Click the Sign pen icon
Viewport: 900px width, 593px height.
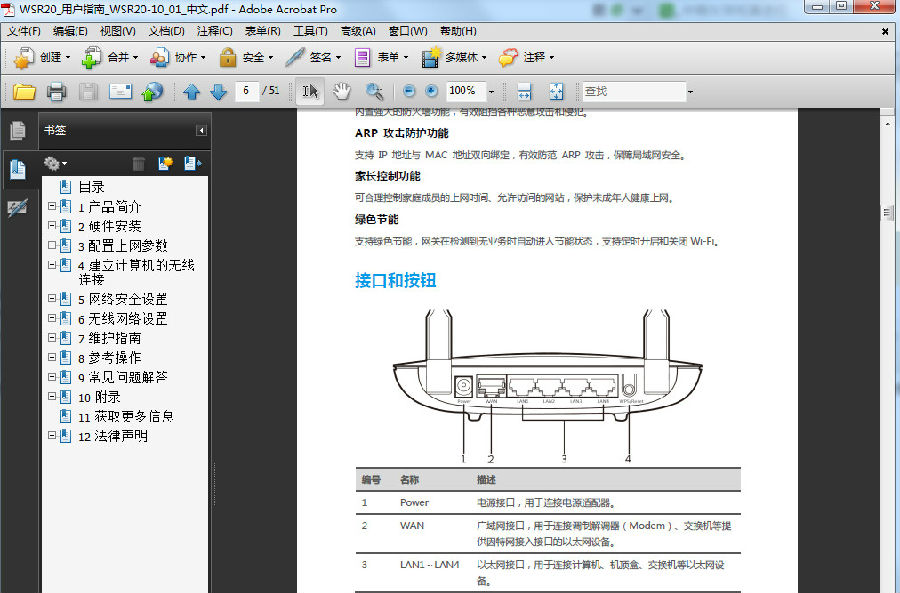click(x=295, y=57)
